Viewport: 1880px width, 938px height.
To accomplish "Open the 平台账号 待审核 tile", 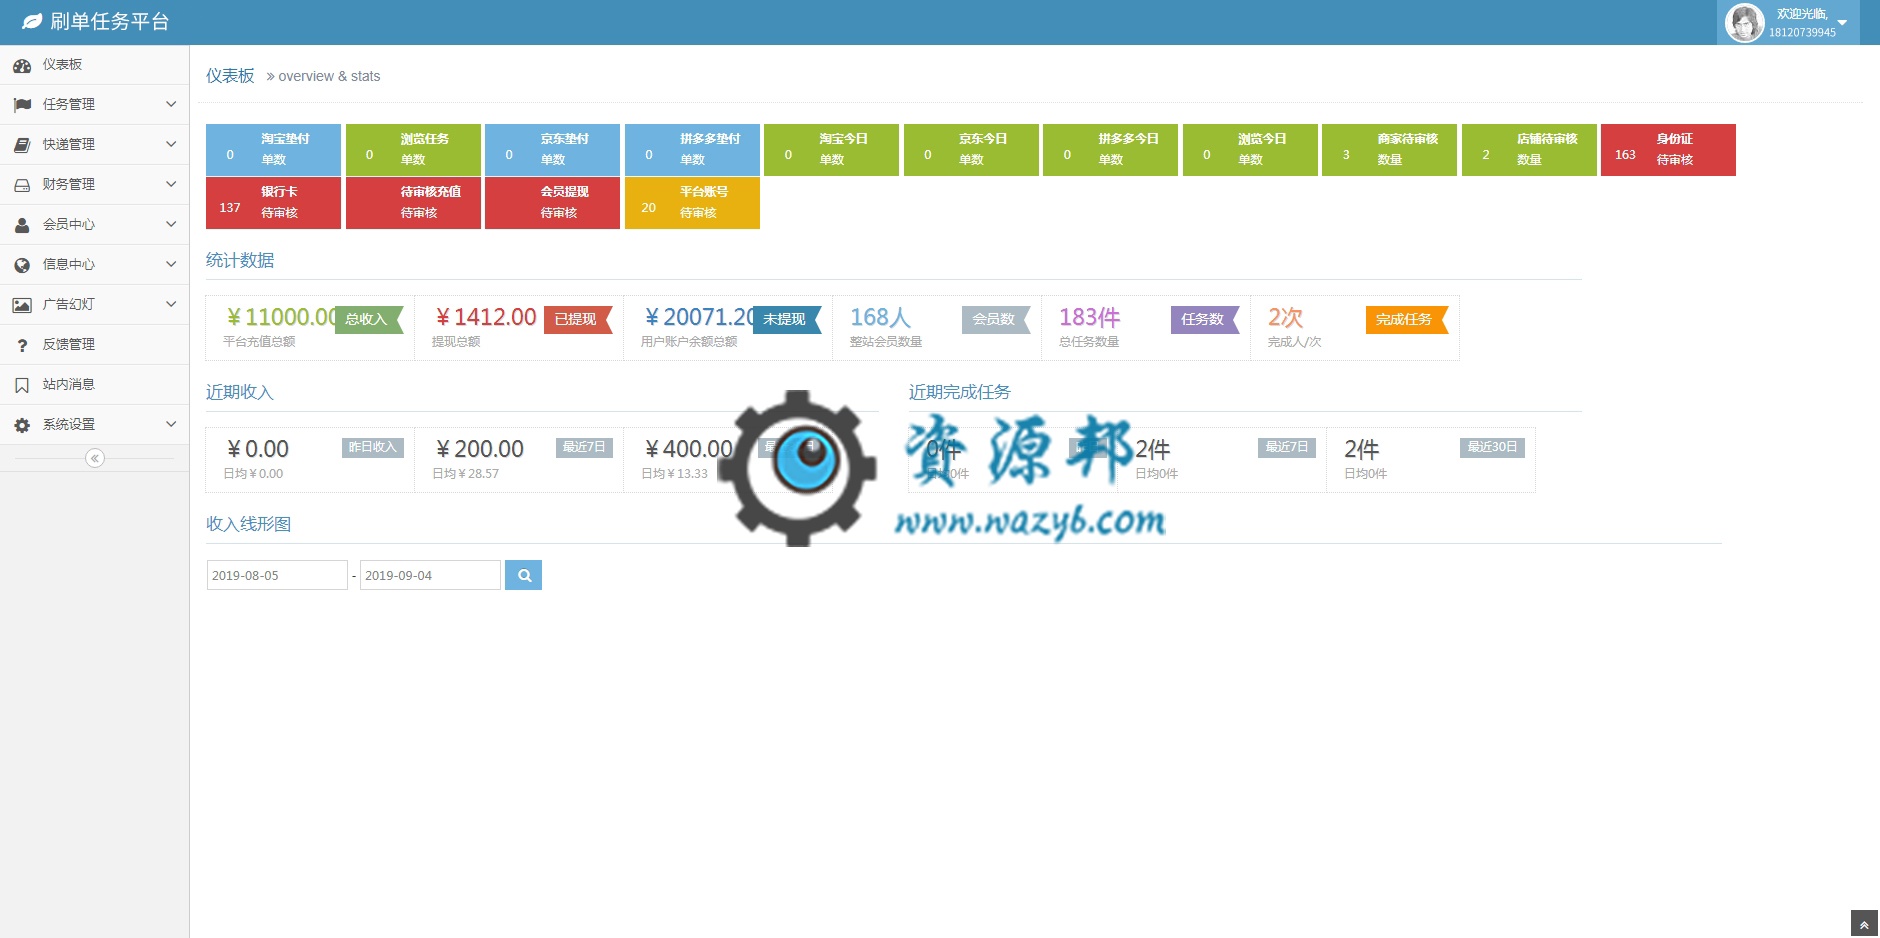I will [692, 203].
